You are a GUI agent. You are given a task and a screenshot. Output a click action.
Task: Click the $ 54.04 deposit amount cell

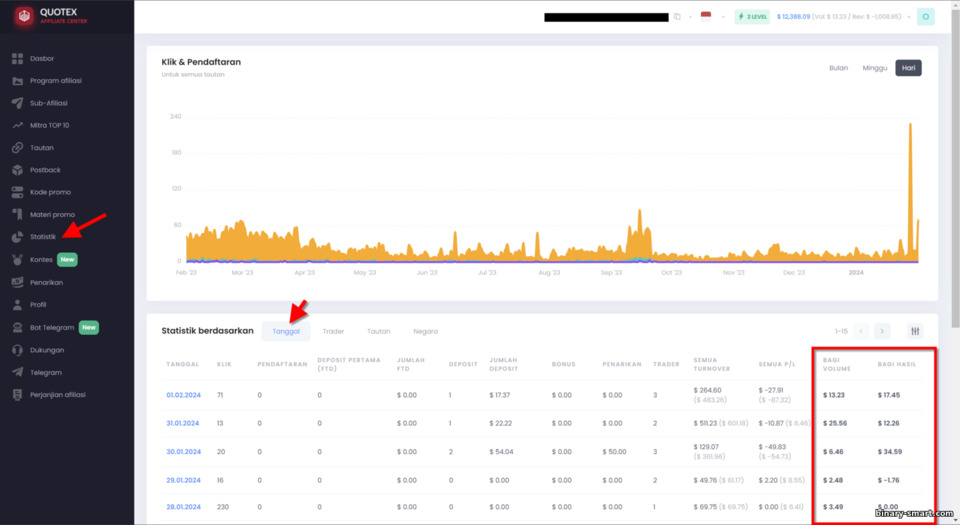pos(501,452)
